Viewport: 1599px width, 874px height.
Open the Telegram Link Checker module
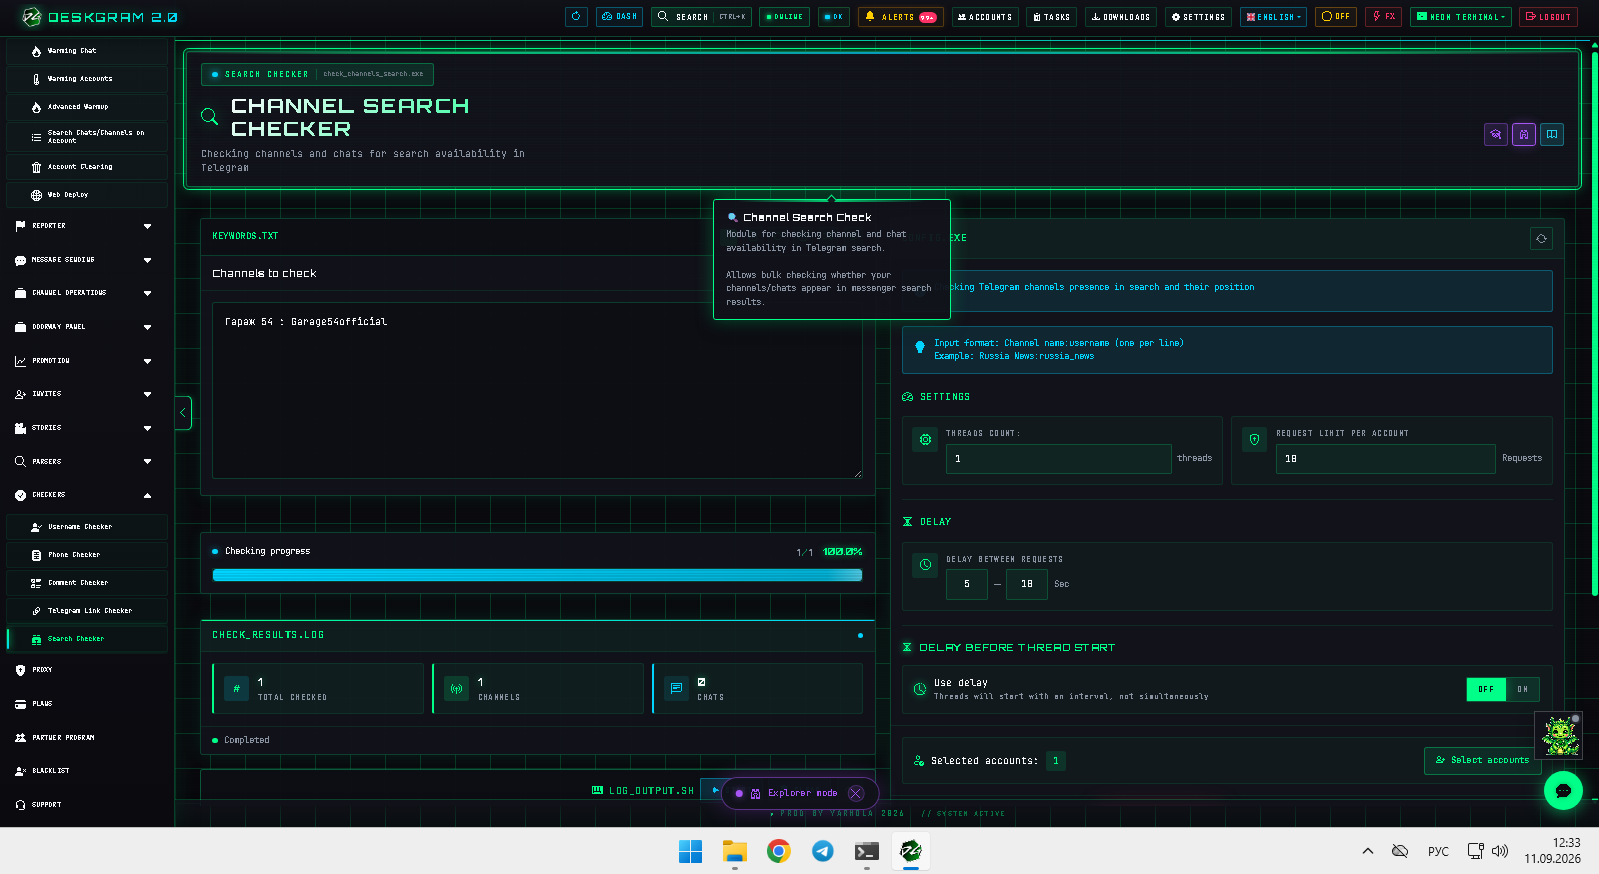click(87, 611)
